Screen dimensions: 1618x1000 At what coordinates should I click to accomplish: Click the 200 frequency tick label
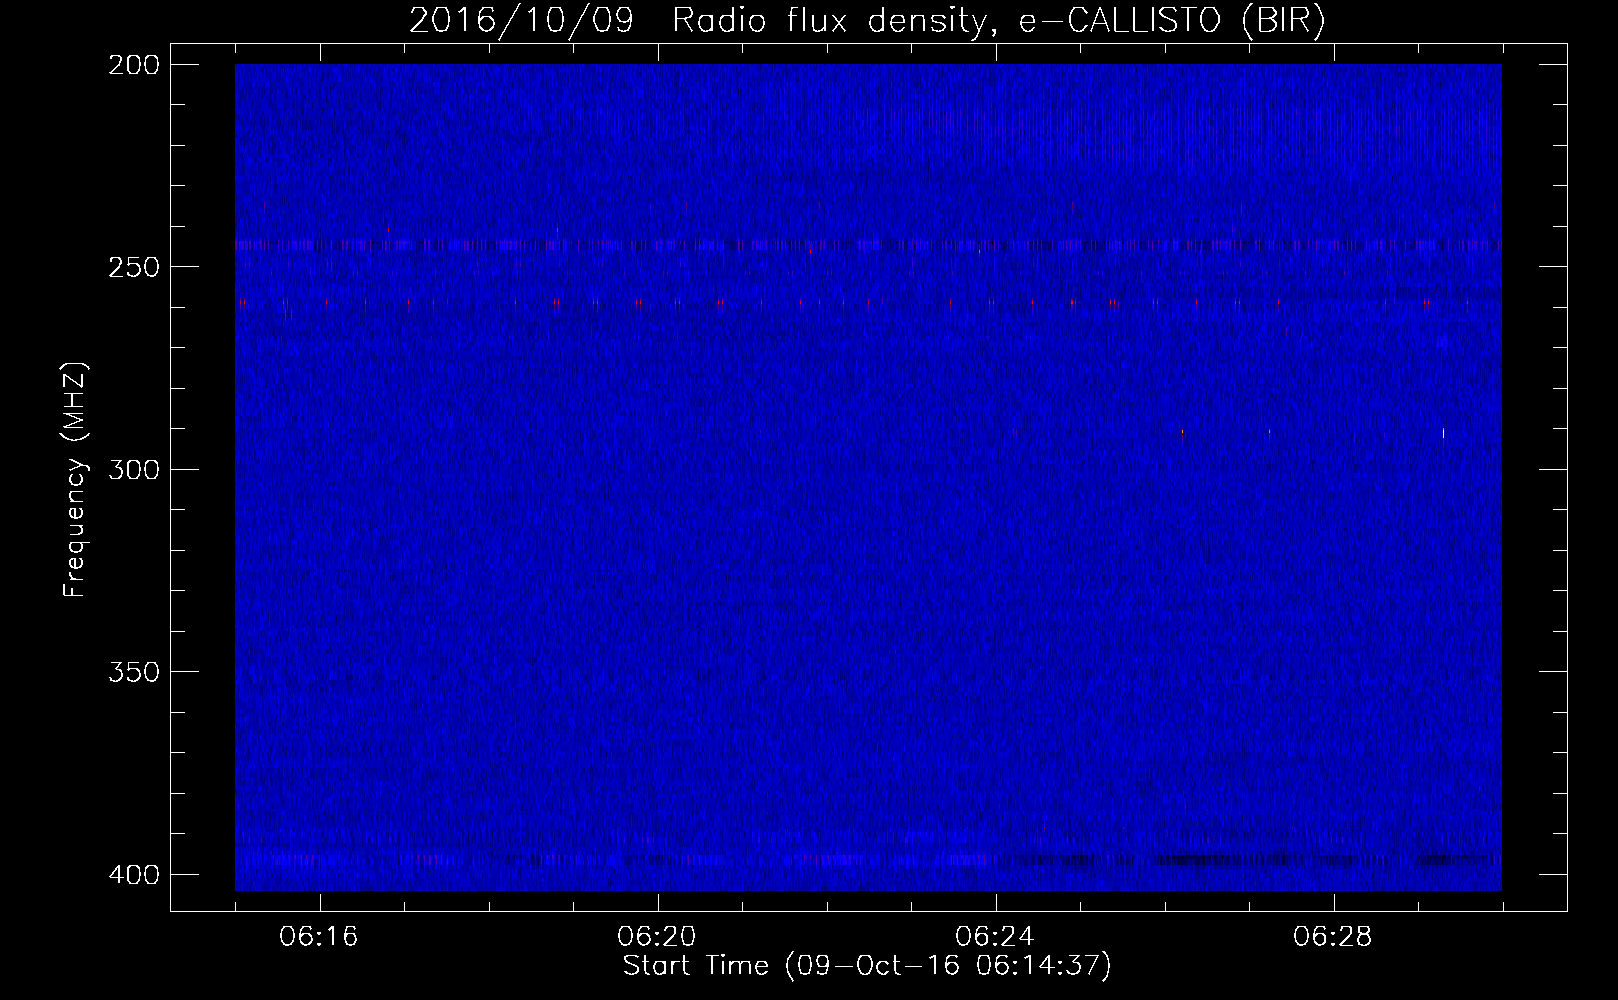[134, 65]
